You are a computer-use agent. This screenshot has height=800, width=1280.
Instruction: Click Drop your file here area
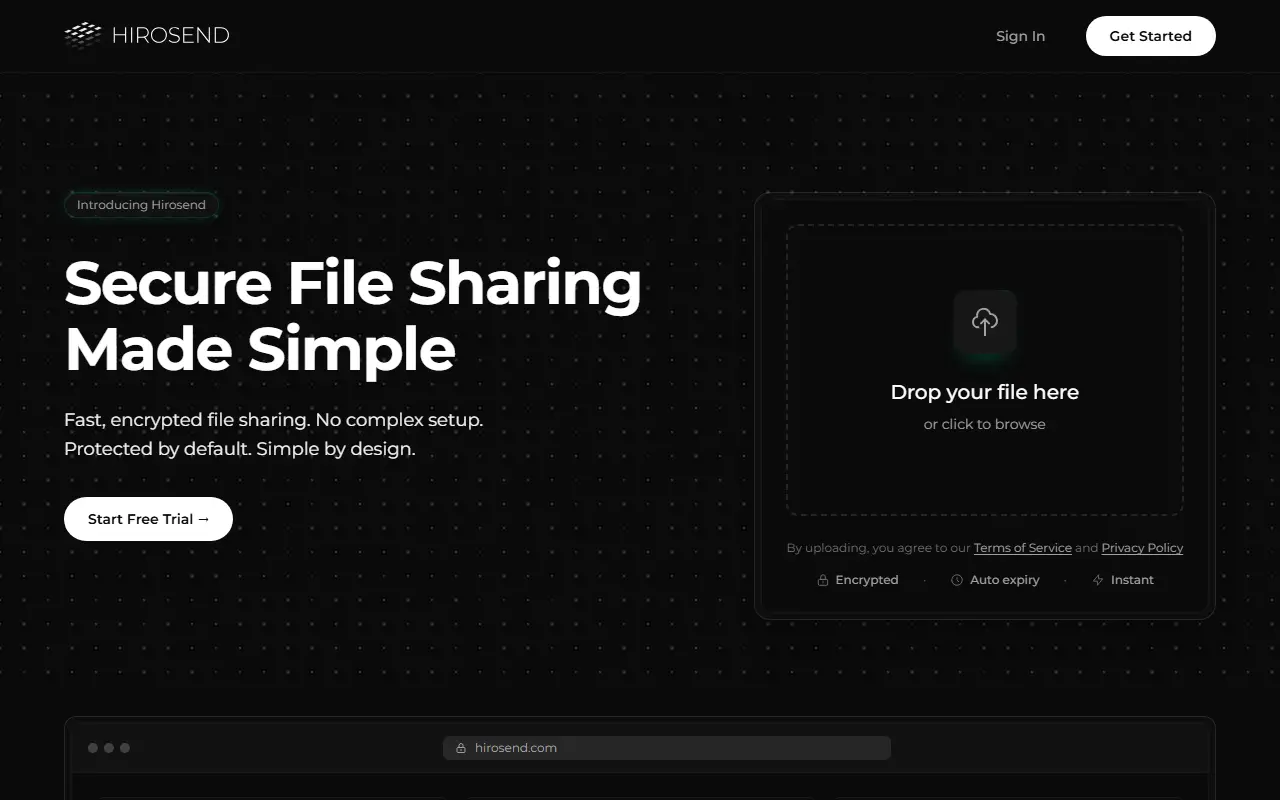coord(985,370)
